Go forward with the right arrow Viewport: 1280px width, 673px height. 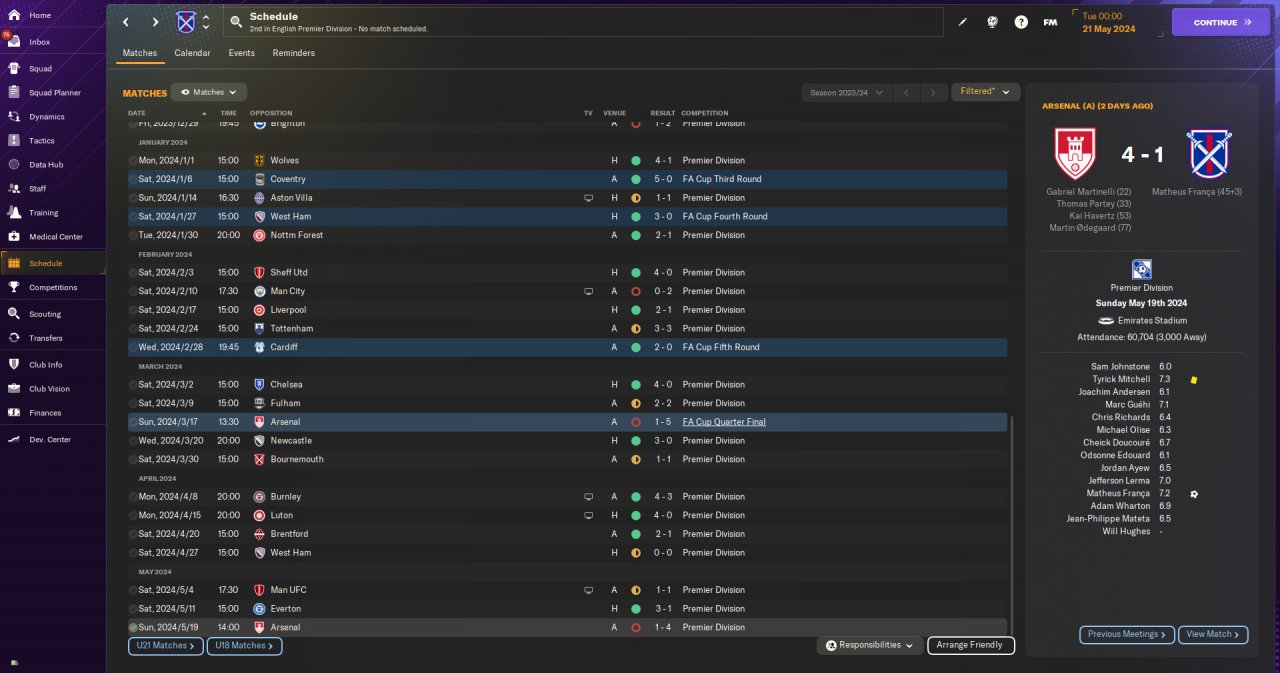point(155,22)
